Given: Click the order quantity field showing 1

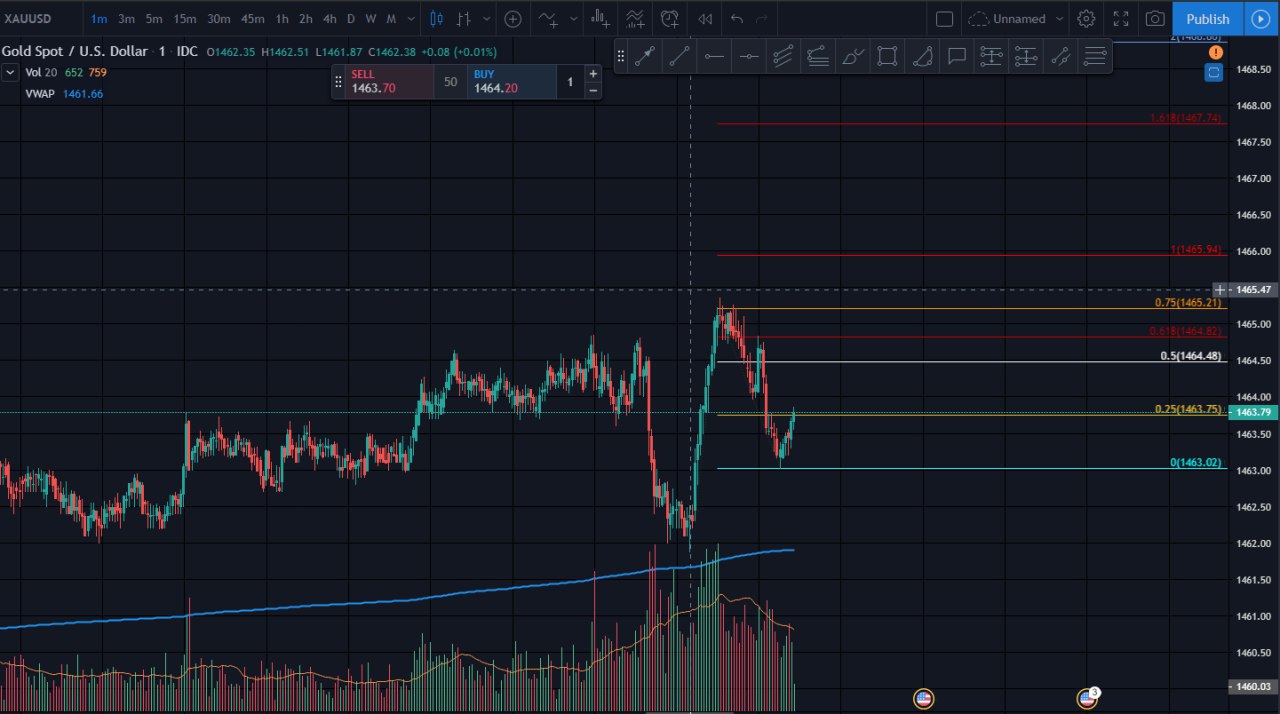Looking at the screenshot, I should click(x=570, y=82).
